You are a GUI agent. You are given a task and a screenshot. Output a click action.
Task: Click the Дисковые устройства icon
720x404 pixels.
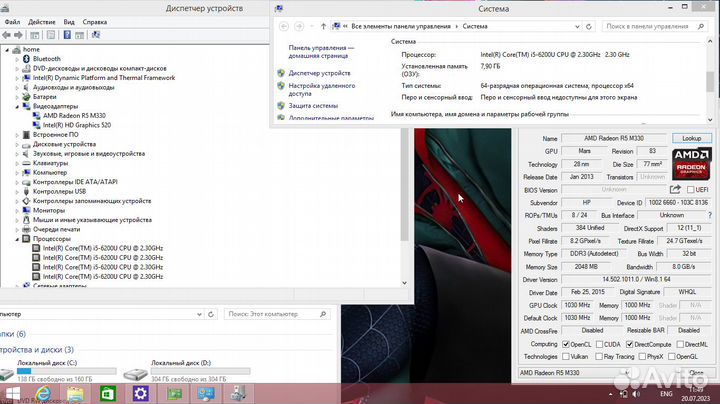tap(26, 144)
